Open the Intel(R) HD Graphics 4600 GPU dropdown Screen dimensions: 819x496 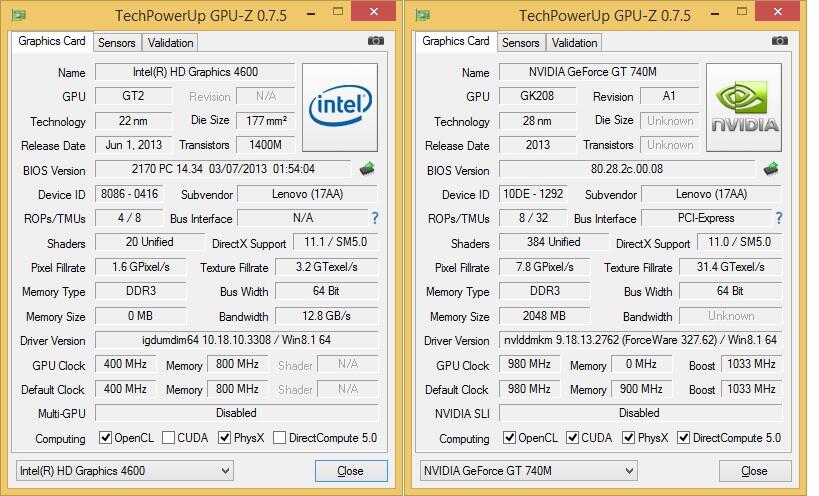click(125, 471)
